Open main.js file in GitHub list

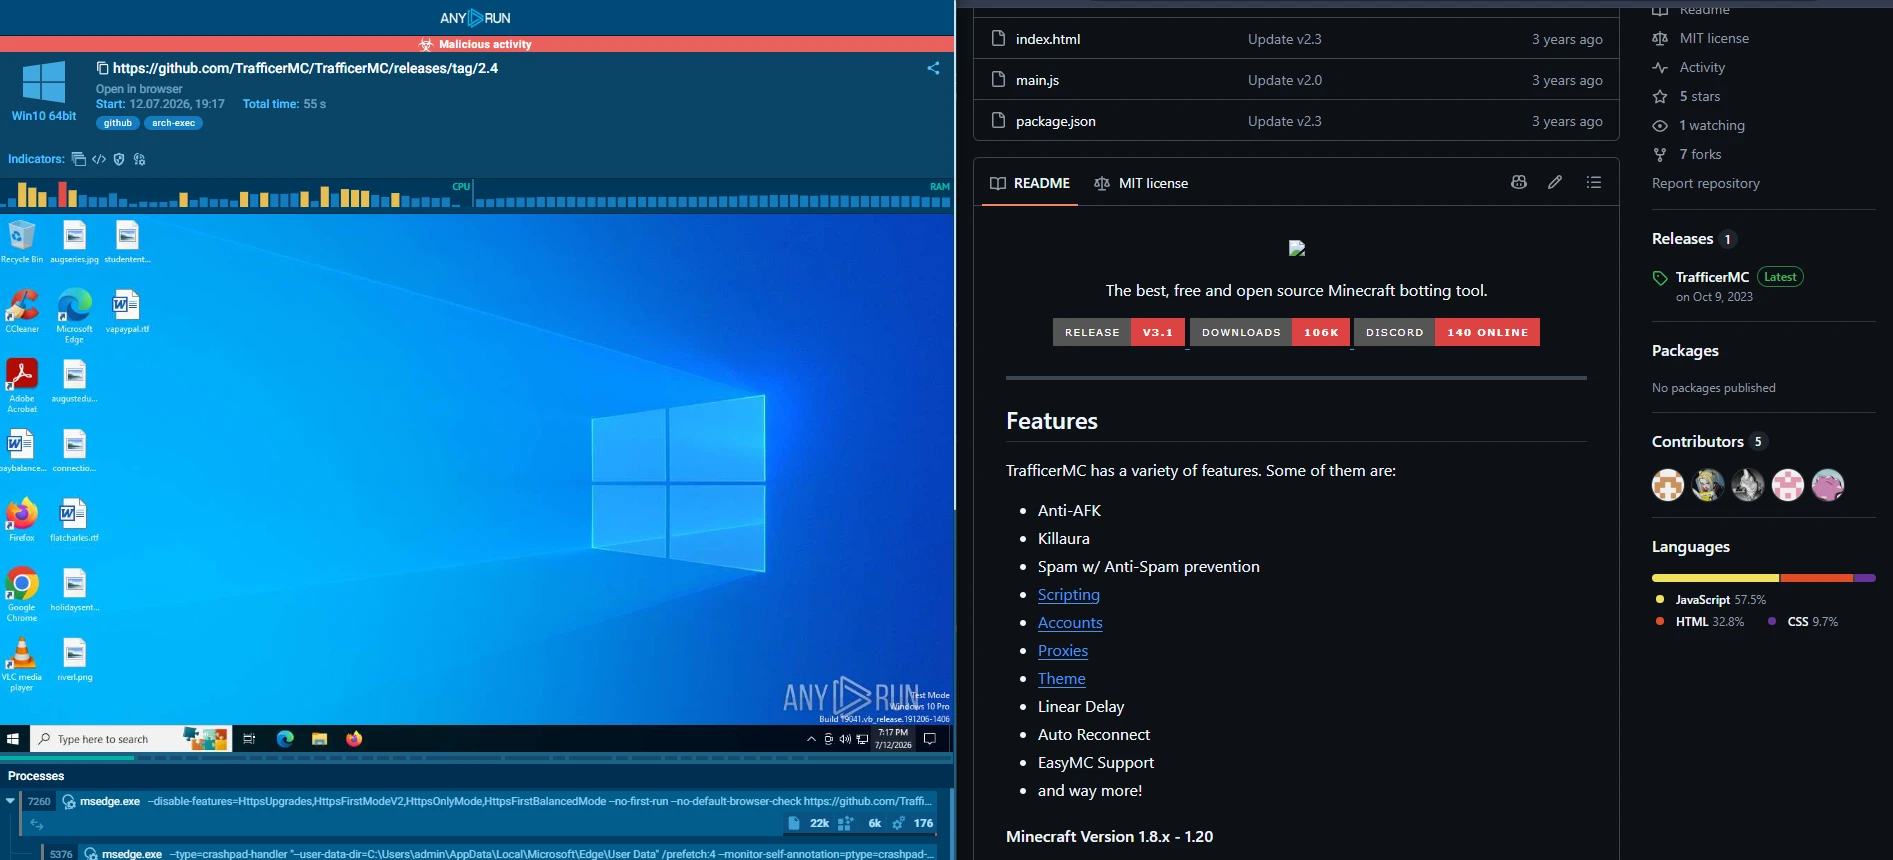point(1037,80)
